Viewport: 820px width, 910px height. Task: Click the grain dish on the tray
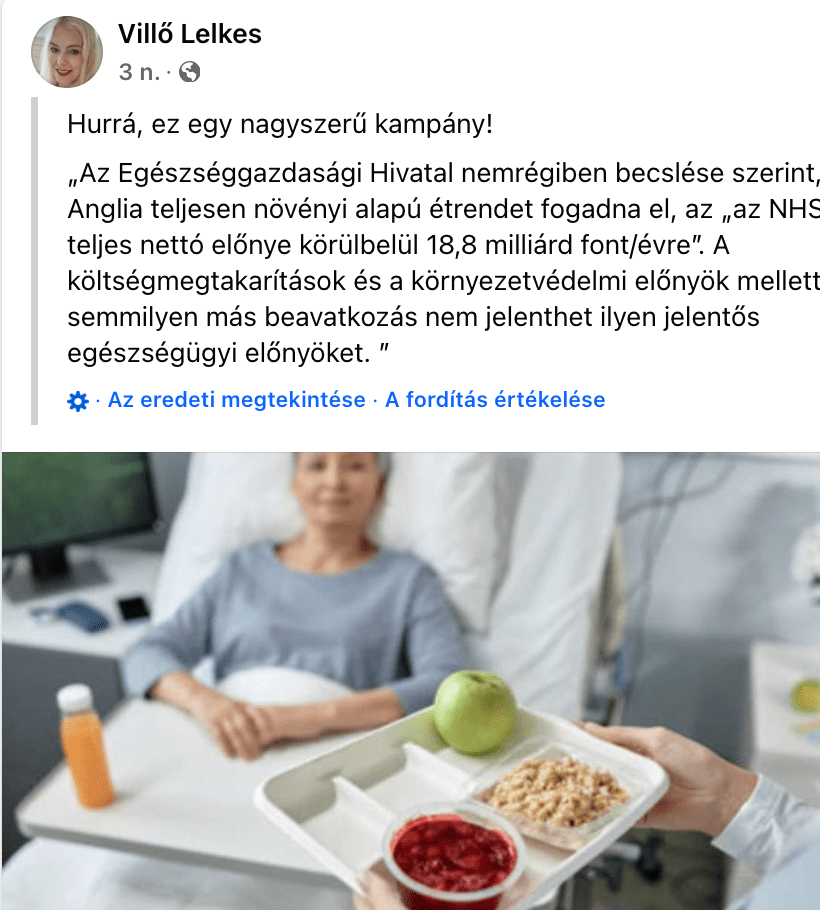pos(555,791)
